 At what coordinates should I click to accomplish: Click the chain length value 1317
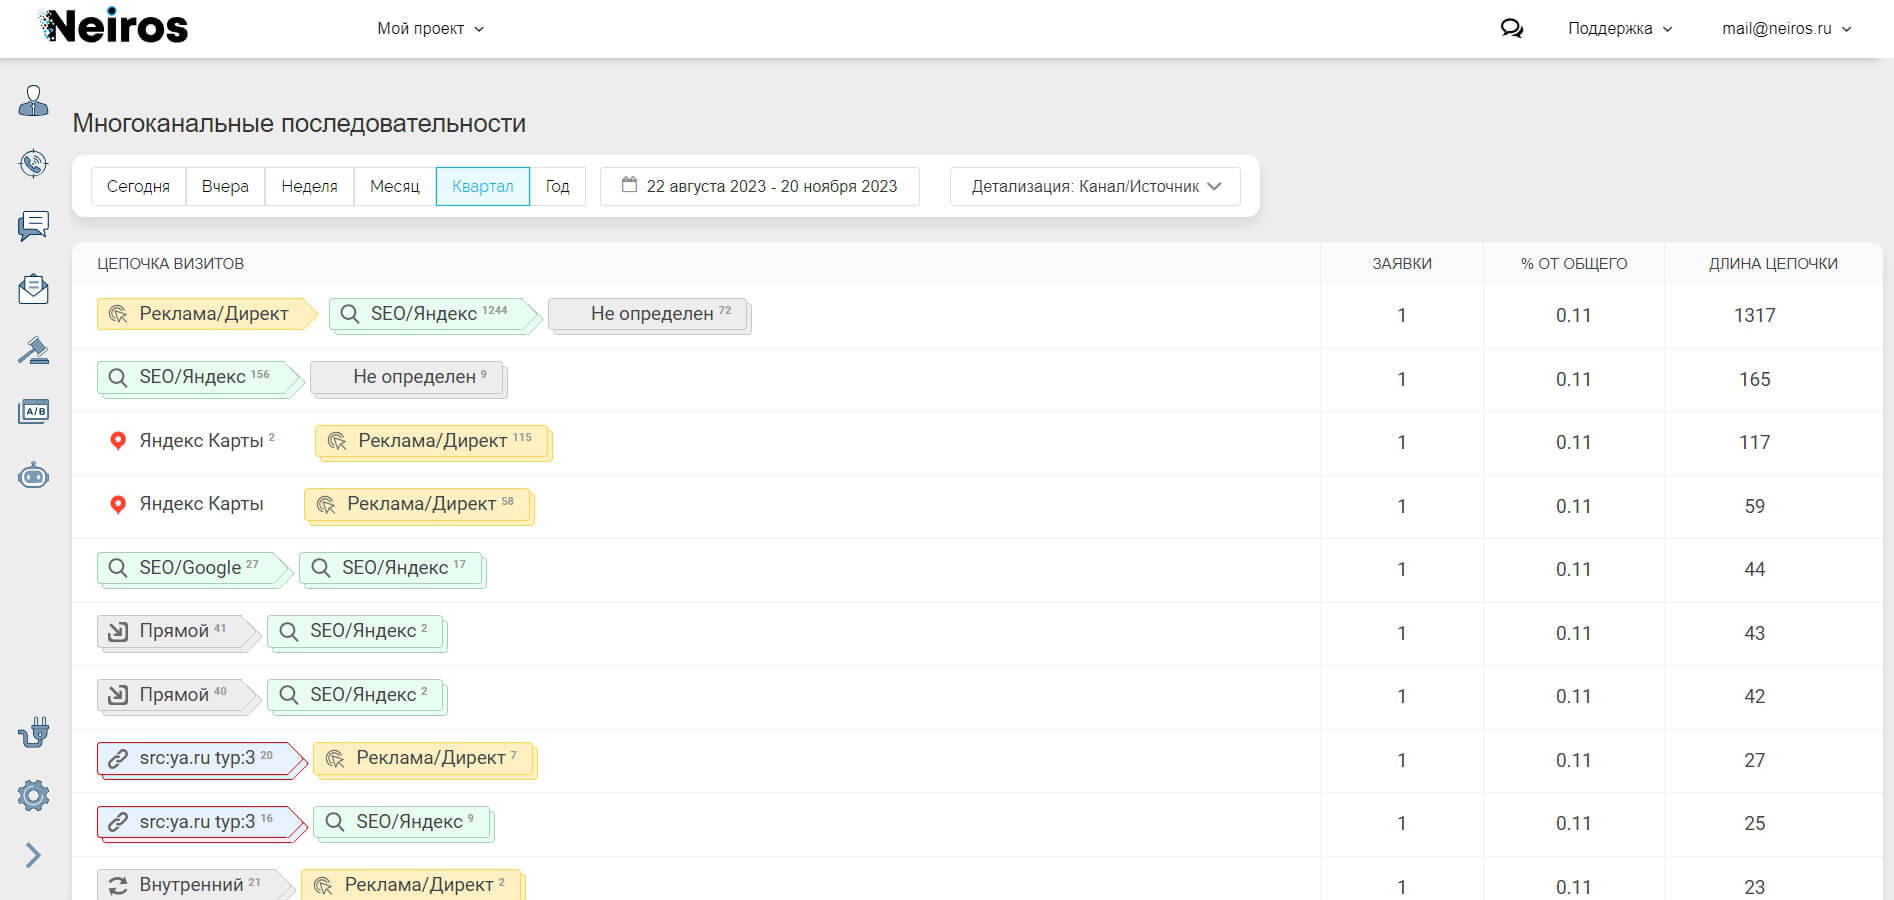pyautogui.click(x=1754, y=315)
